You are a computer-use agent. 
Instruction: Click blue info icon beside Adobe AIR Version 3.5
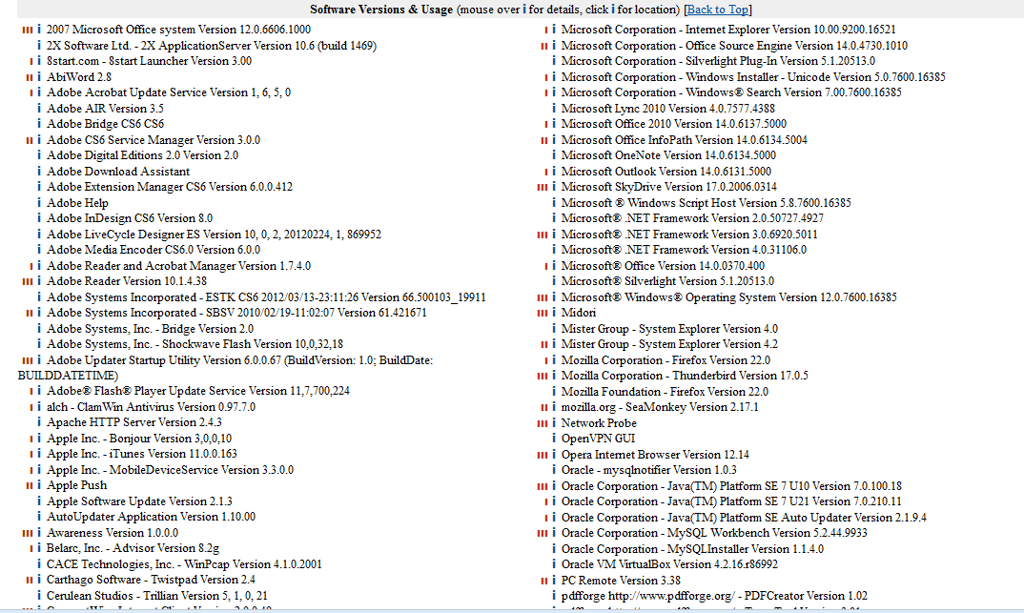coord(39,108)
